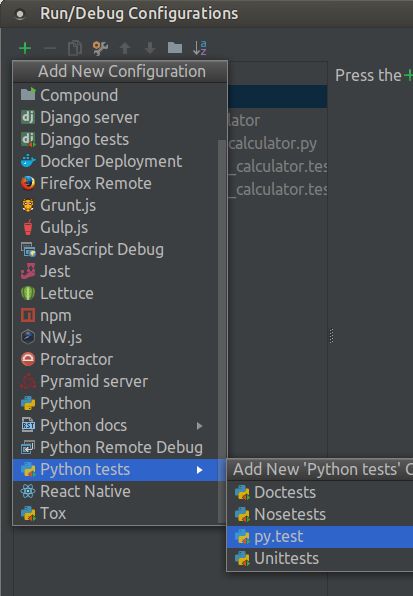This screenshot has height=596, width=413.
Task: Select the Compound configuration icon
Action: point(28,95)
